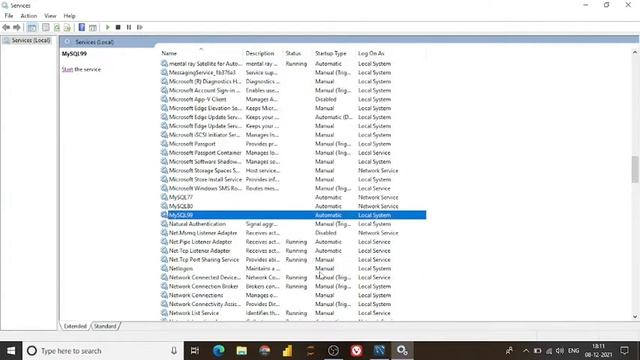Click the Microsoft iSCSI Initiator service gear icon
This screenshot has height=360, width=640.
[164, 135]
